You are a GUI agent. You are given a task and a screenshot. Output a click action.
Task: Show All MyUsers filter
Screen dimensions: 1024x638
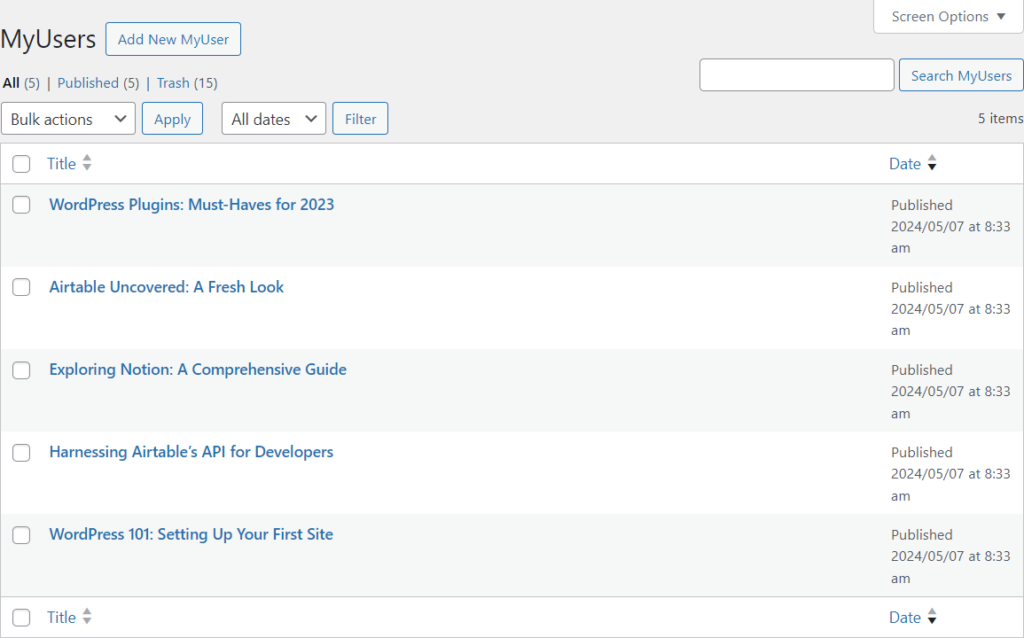[11, 83]
